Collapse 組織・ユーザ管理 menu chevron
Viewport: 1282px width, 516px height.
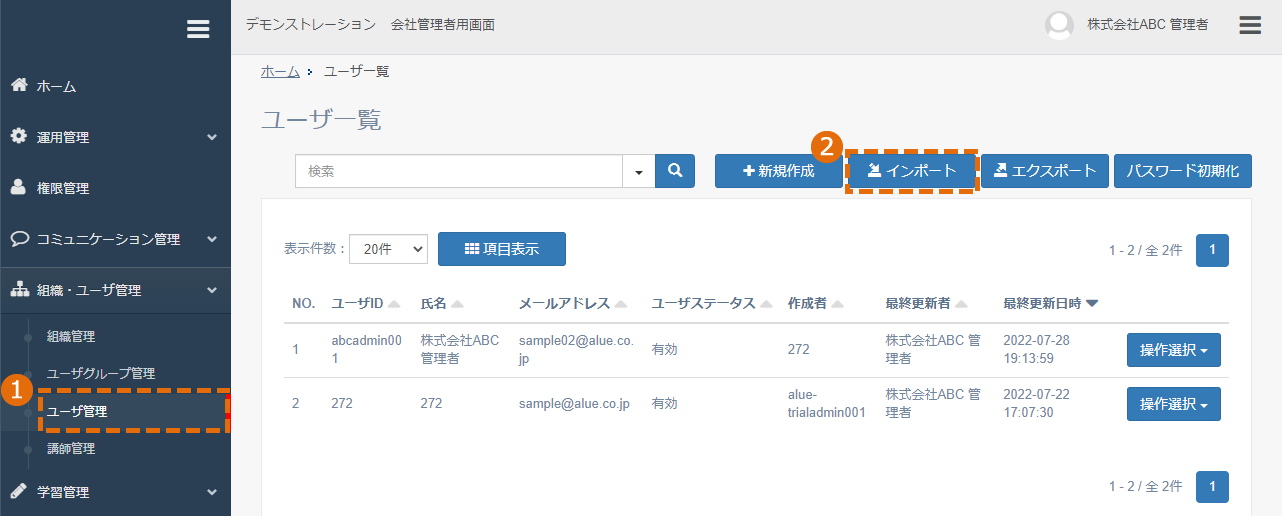(x=212, y=290)
